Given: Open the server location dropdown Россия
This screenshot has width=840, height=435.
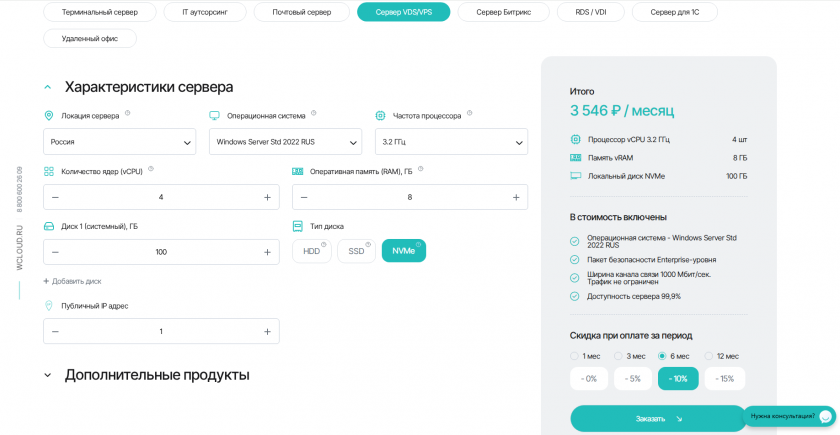Looking at the screenshot, I should (119, 142).
